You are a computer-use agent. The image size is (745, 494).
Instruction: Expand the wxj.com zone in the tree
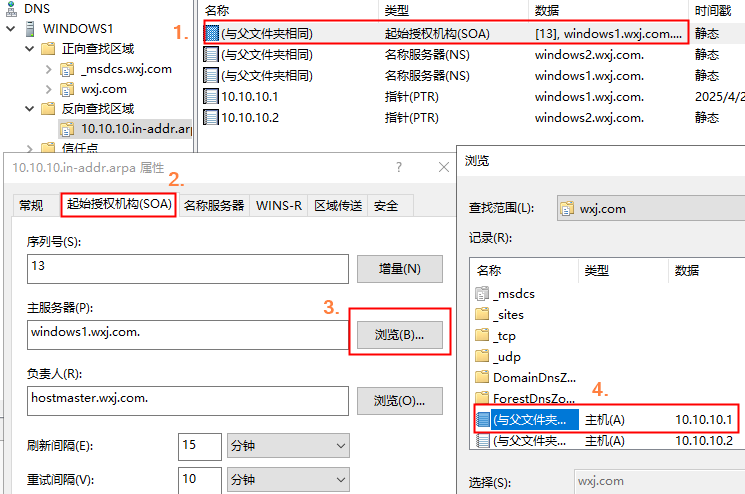pos(48,89)
